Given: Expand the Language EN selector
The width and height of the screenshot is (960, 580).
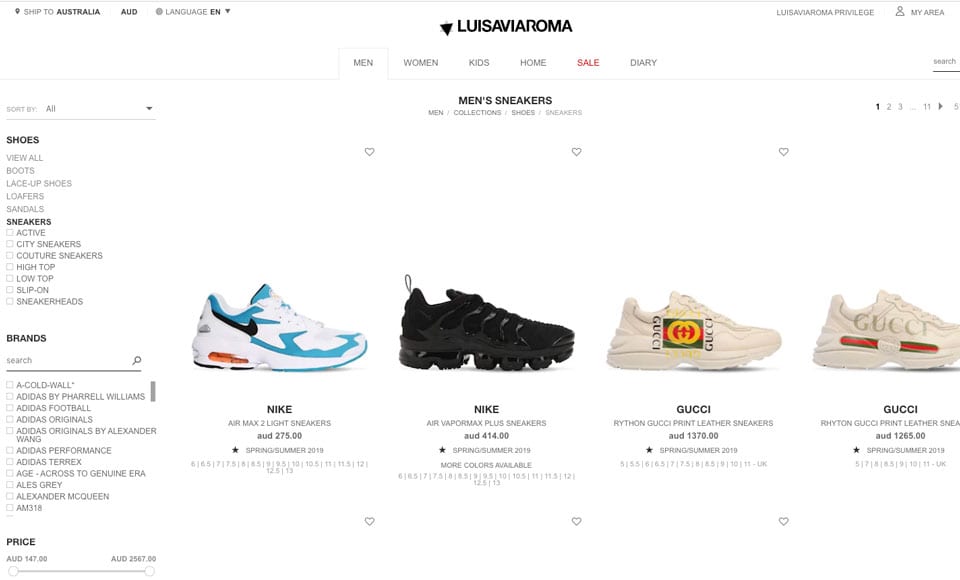Looking at the screenshot, I should [x=193, y=12].
